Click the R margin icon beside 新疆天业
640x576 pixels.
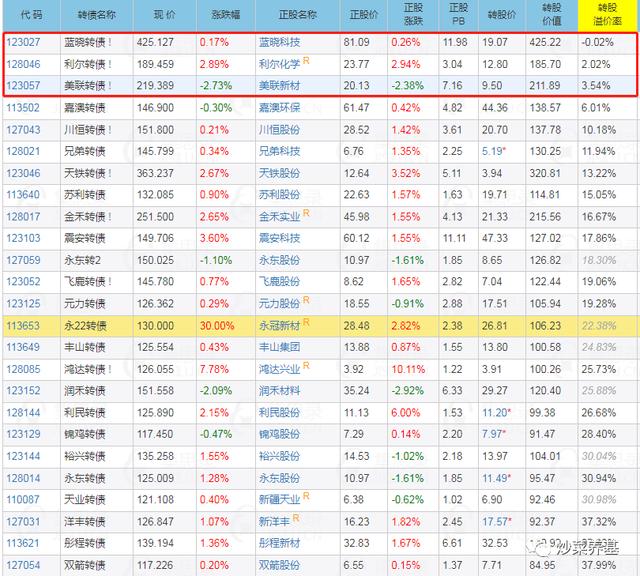click(x=306, y=496)
